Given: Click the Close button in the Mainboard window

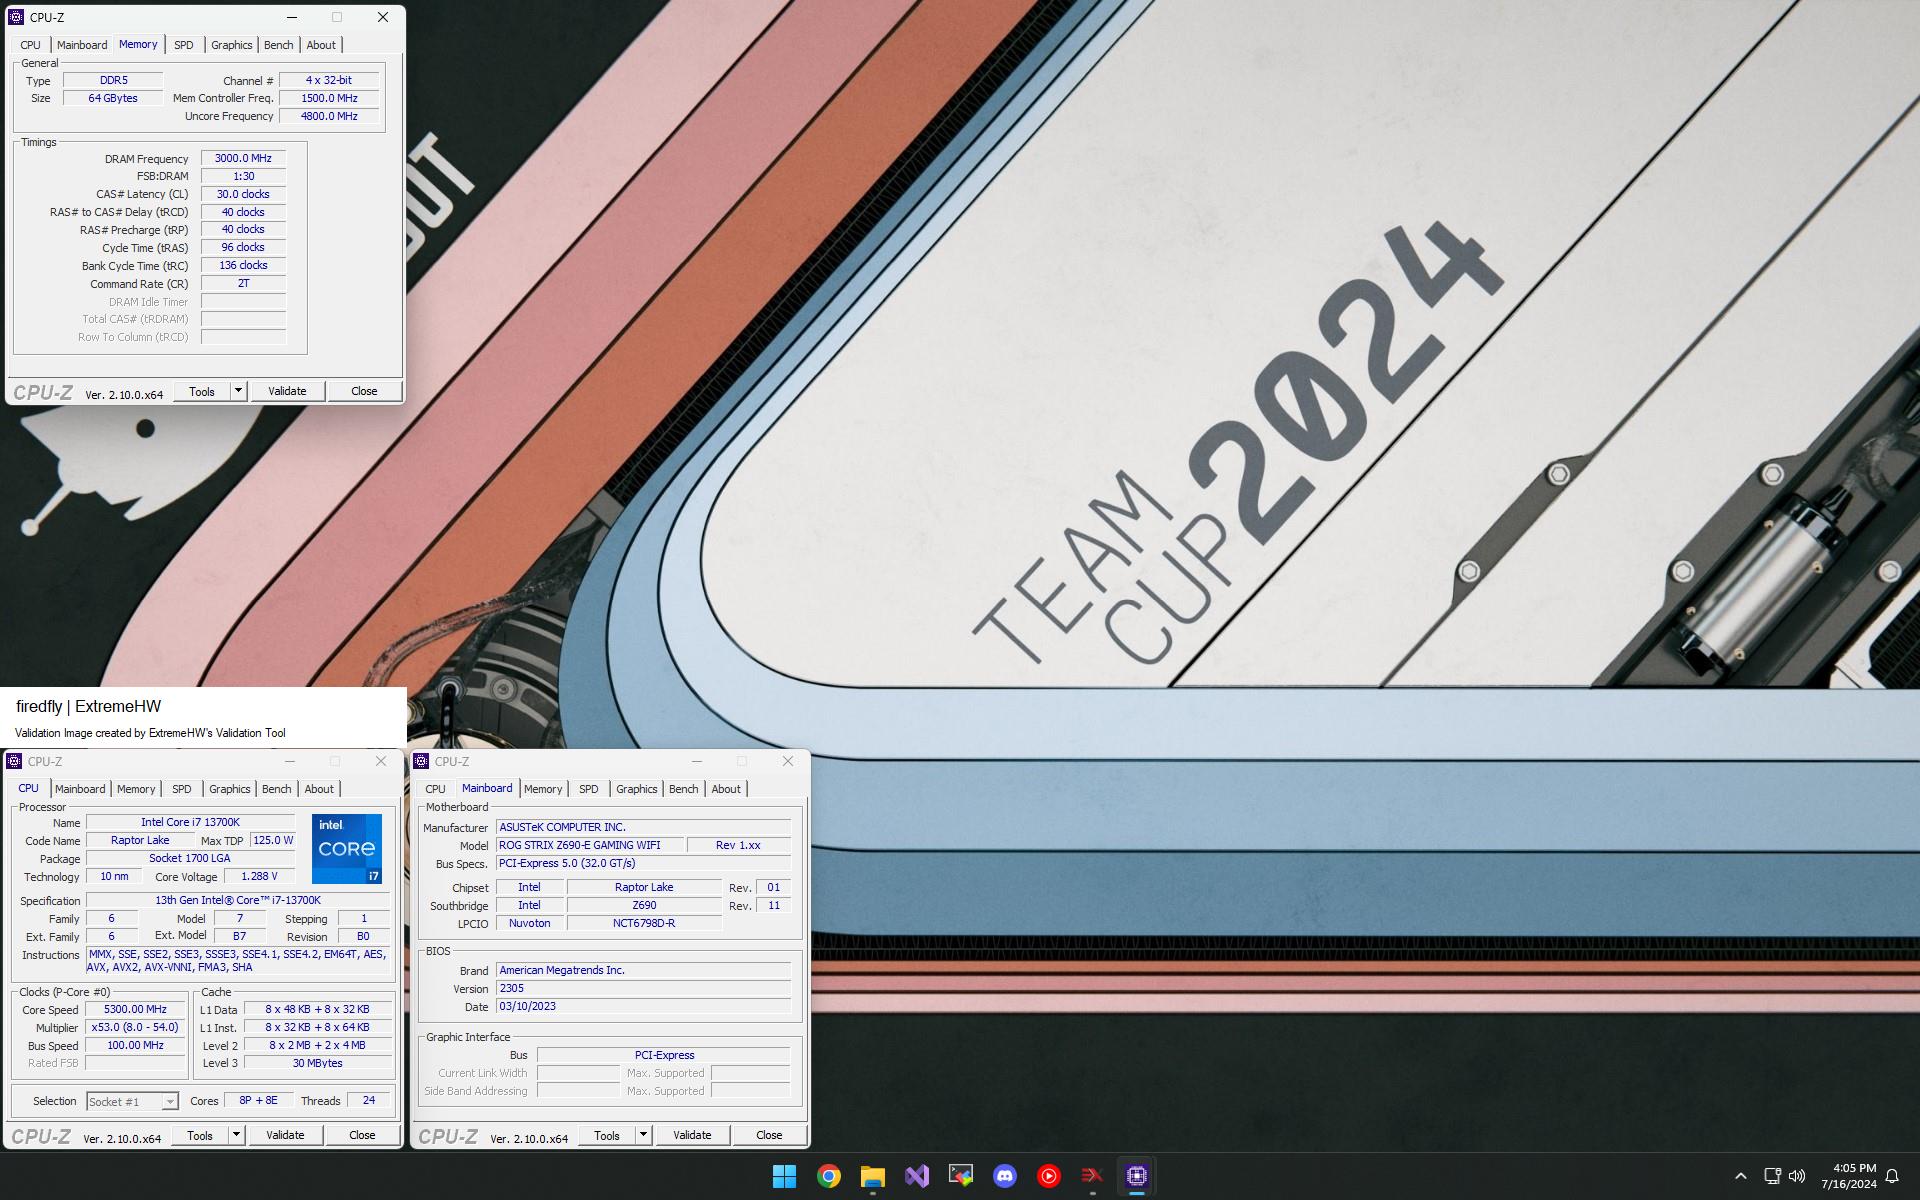Looking at the screenshot, I should click(769, 1135).
